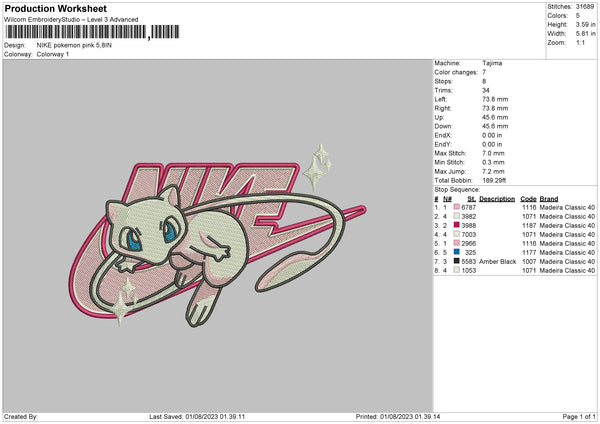Select the Max Jump value '7.2 mm'
600x424 pixels.
point(493,171)
